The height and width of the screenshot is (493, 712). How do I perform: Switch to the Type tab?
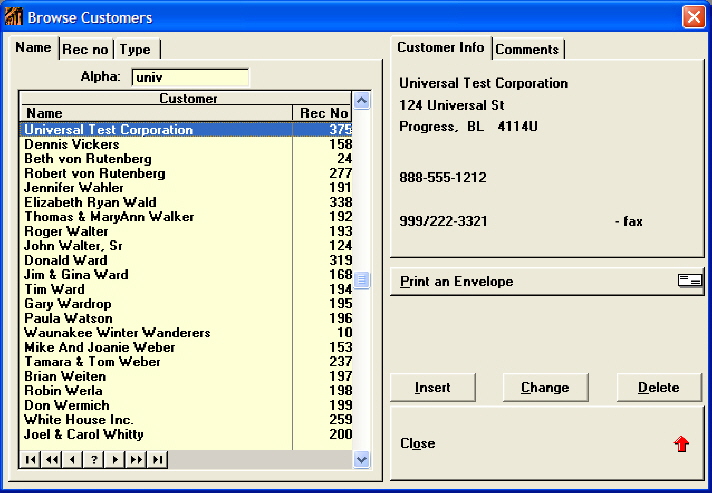pyautogui.click(x=135, y=49)
